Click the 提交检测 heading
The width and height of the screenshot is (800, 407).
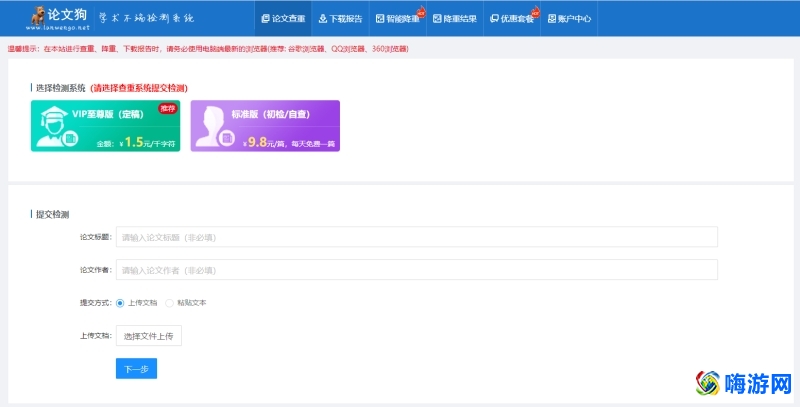(x=52, y=215)
